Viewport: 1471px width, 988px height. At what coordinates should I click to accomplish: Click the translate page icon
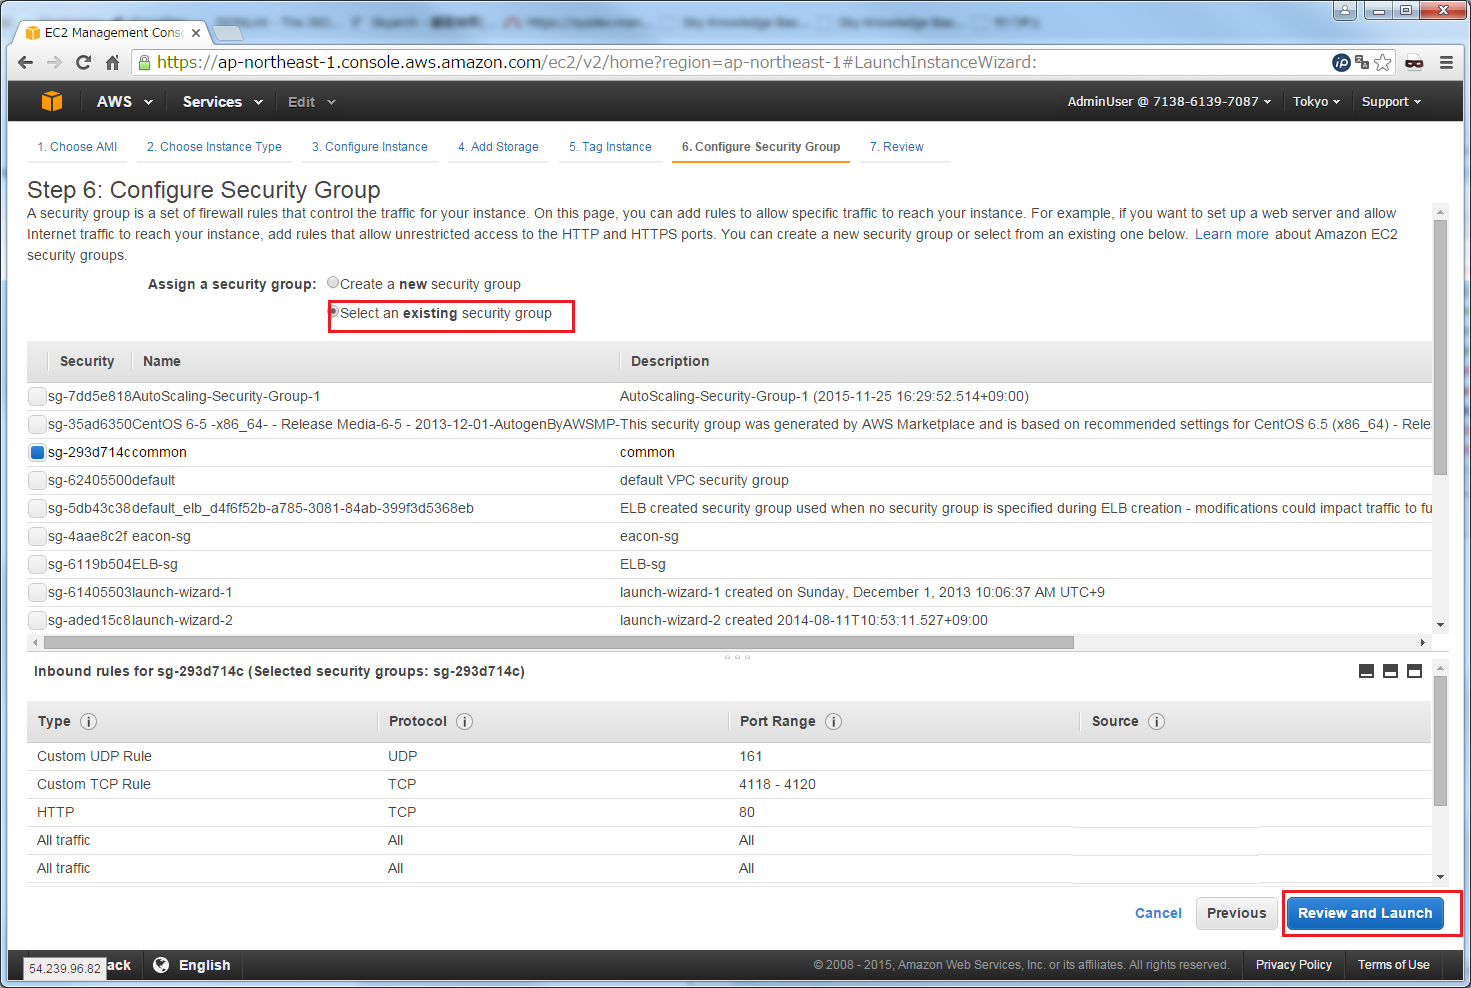[x=1362, y=62]
